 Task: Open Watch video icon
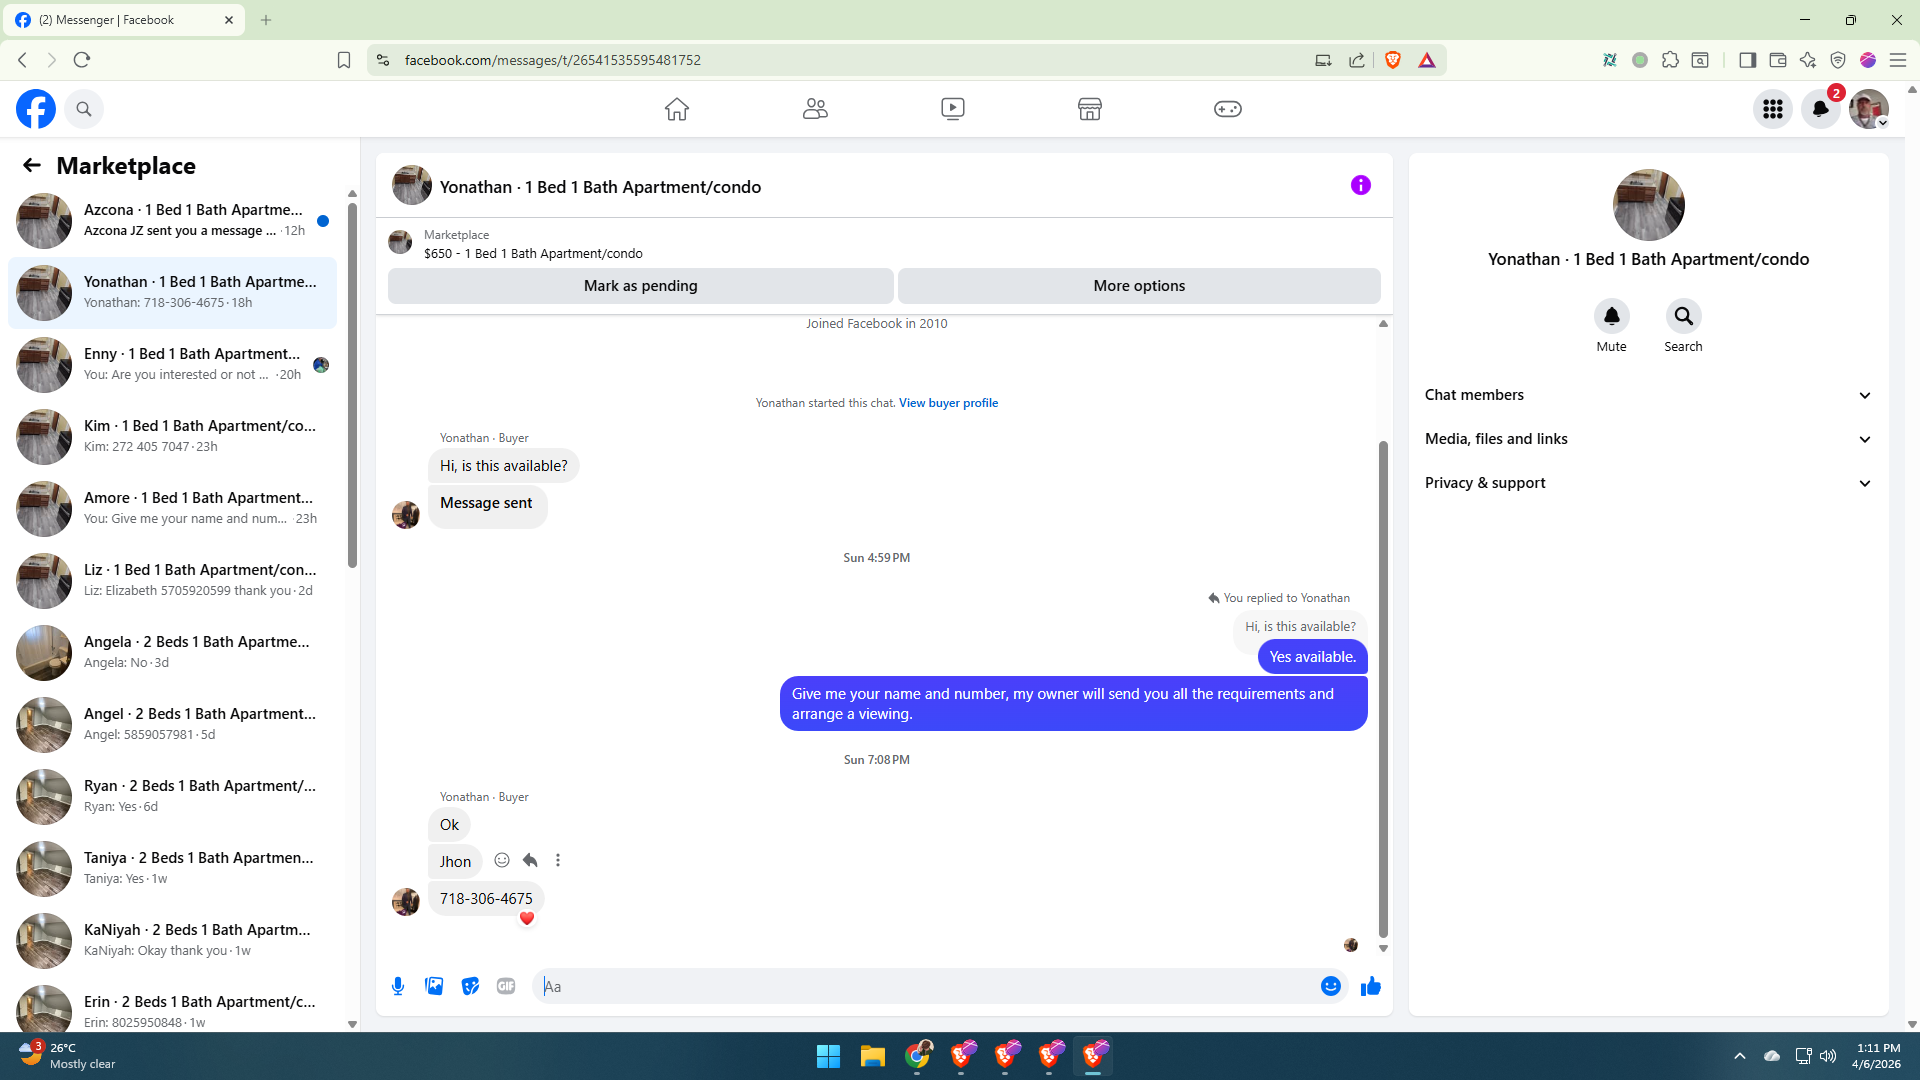(x=953, y=109)
